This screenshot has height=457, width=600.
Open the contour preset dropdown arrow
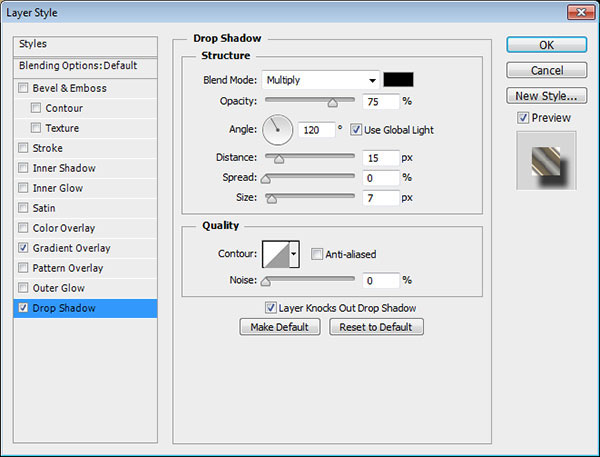[294, 254]
